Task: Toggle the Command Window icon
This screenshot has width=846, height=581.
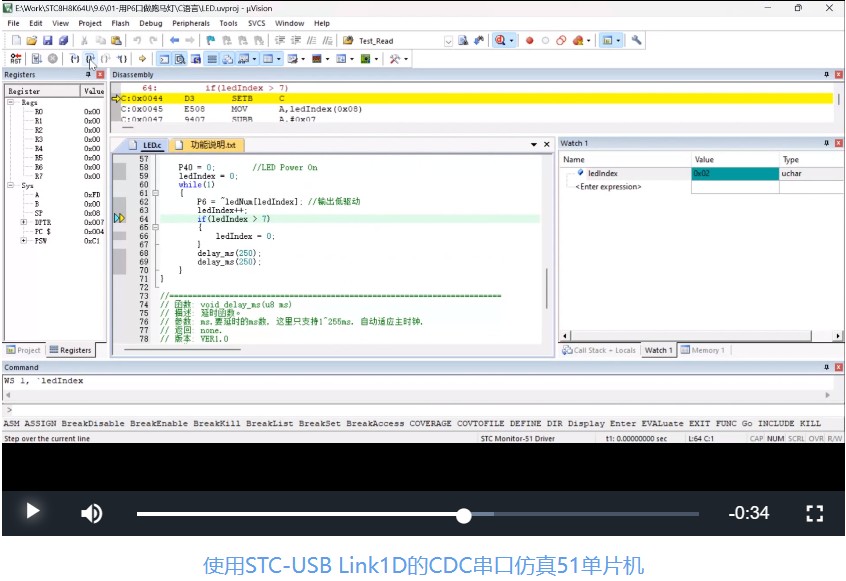Action: click(x=164, y=59)
